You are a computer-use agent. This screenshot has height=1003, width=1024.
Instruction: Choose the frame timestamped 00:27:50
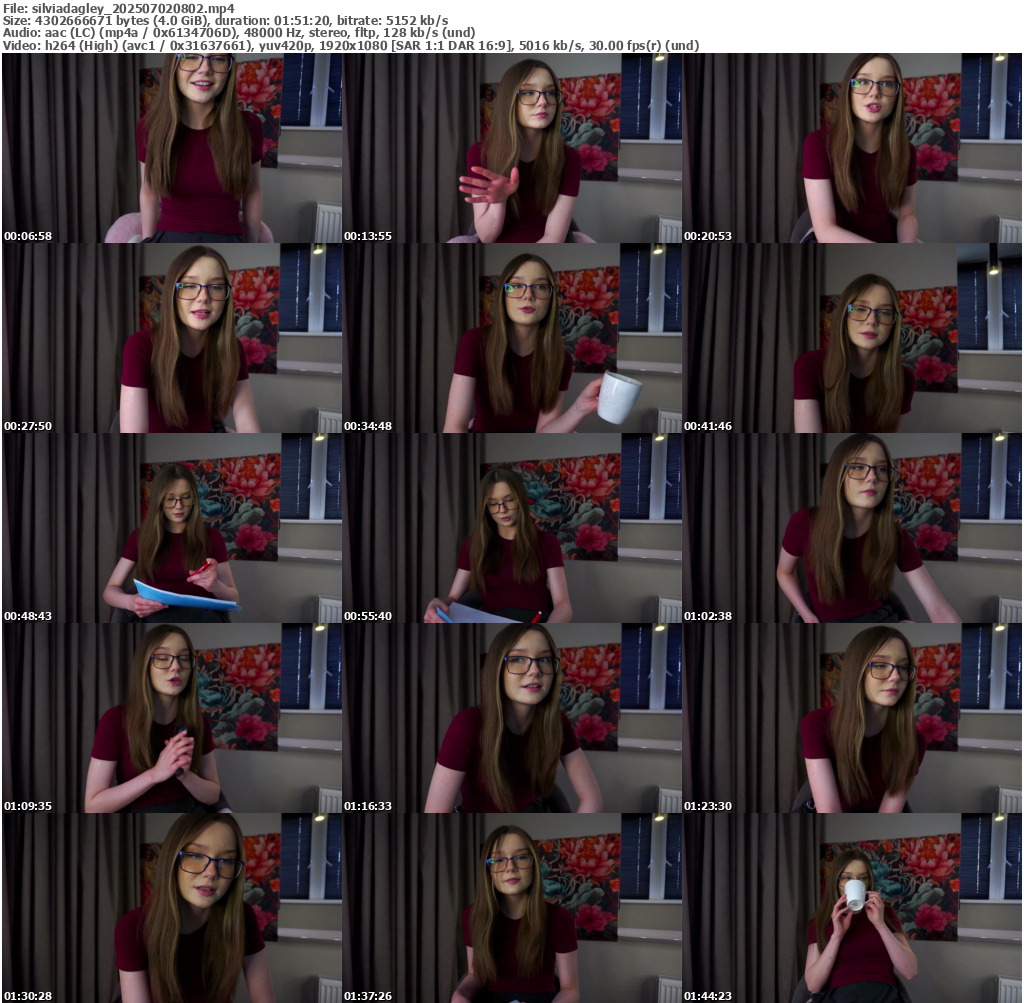point(172,338)
